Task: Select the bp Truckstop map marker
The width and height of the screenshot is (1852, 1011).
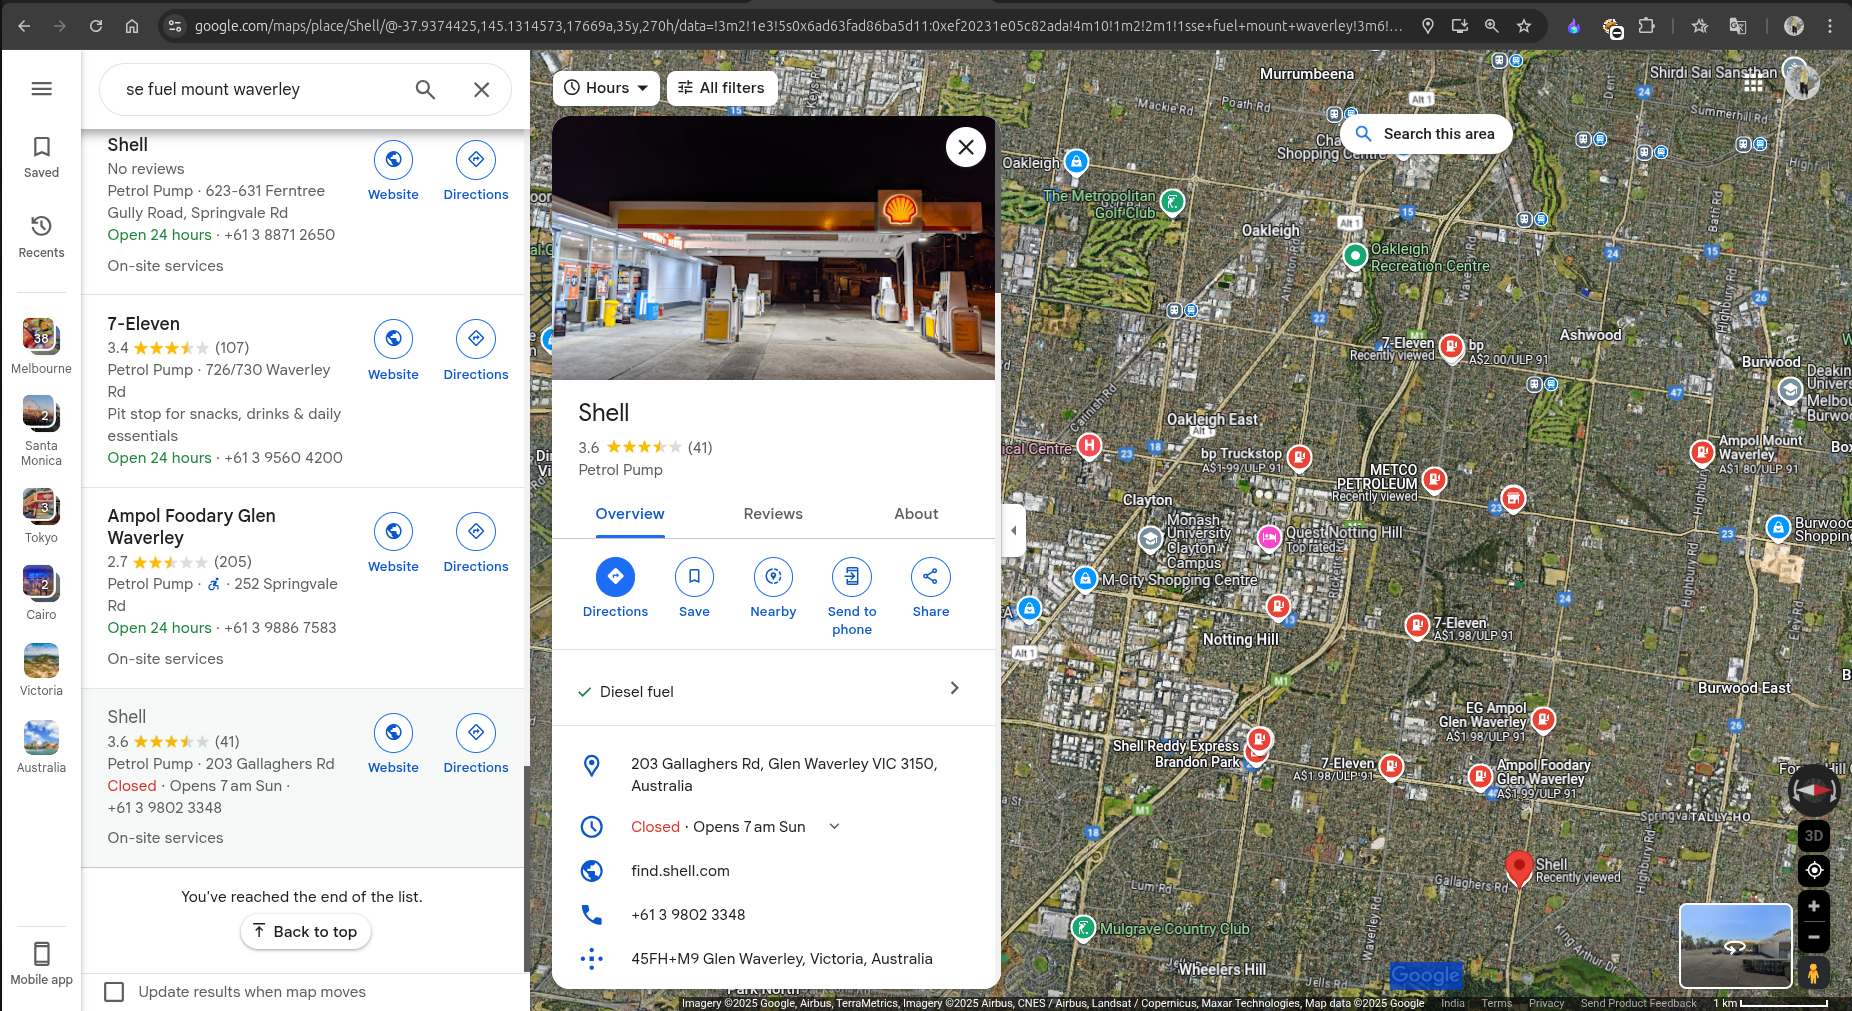Action: 1298,458
